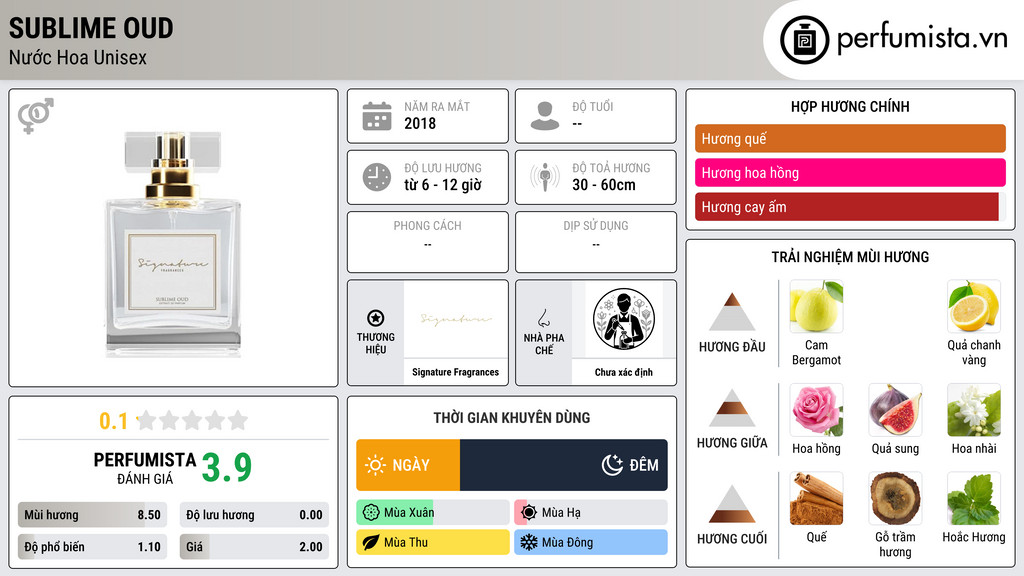Click the snowflake icon for Mùa Đông
The width and height of the screenshot is (1024, 576).
(529, 542)
